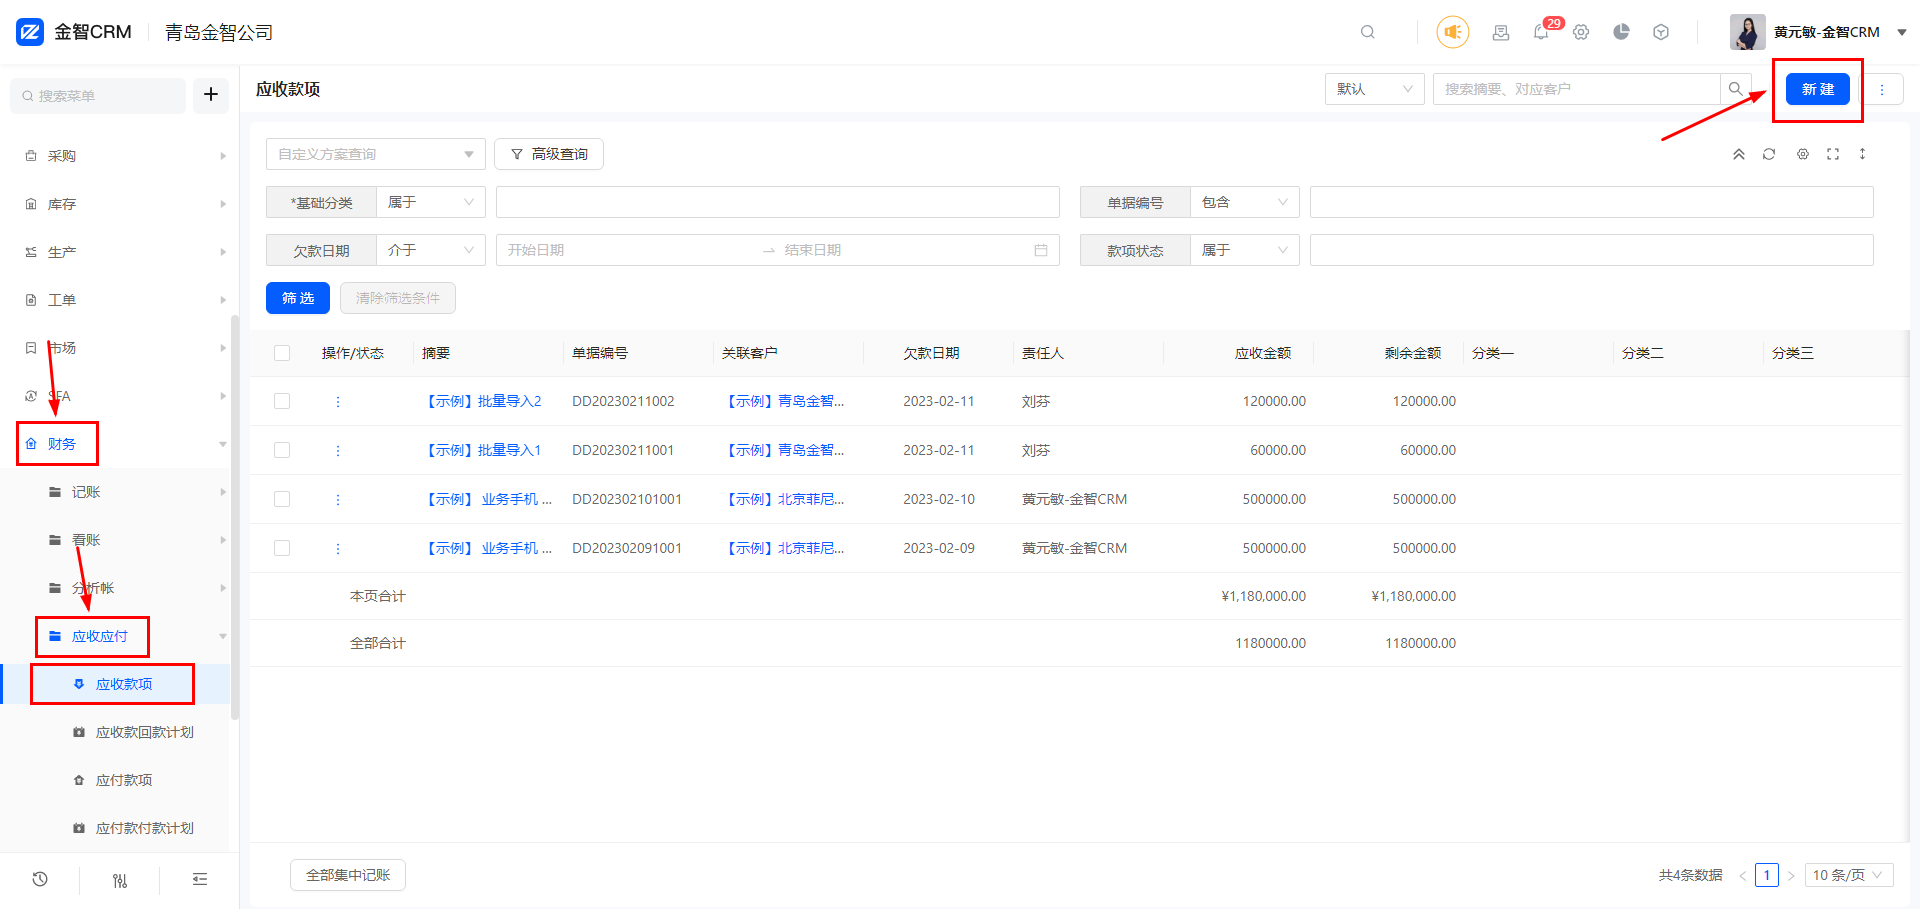Click the sidebar vertical scrollbar

(x=235, y=517)
